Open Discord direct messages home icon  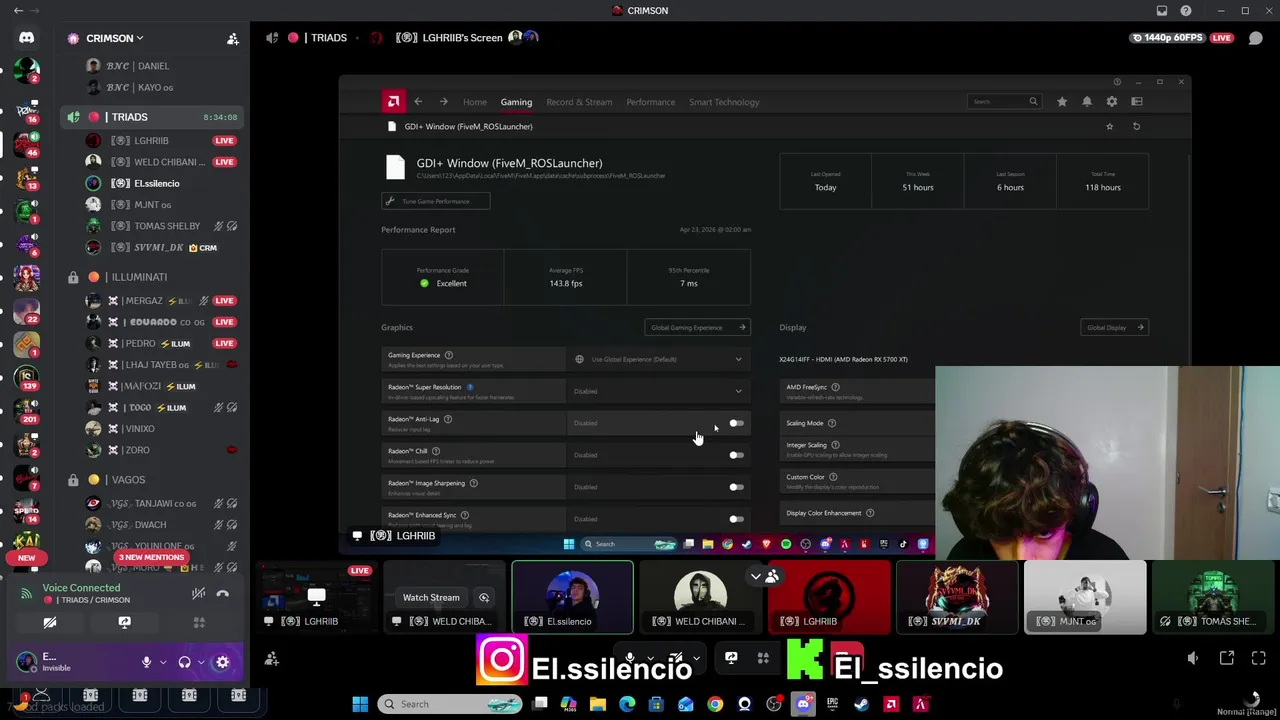coord(27,38)
